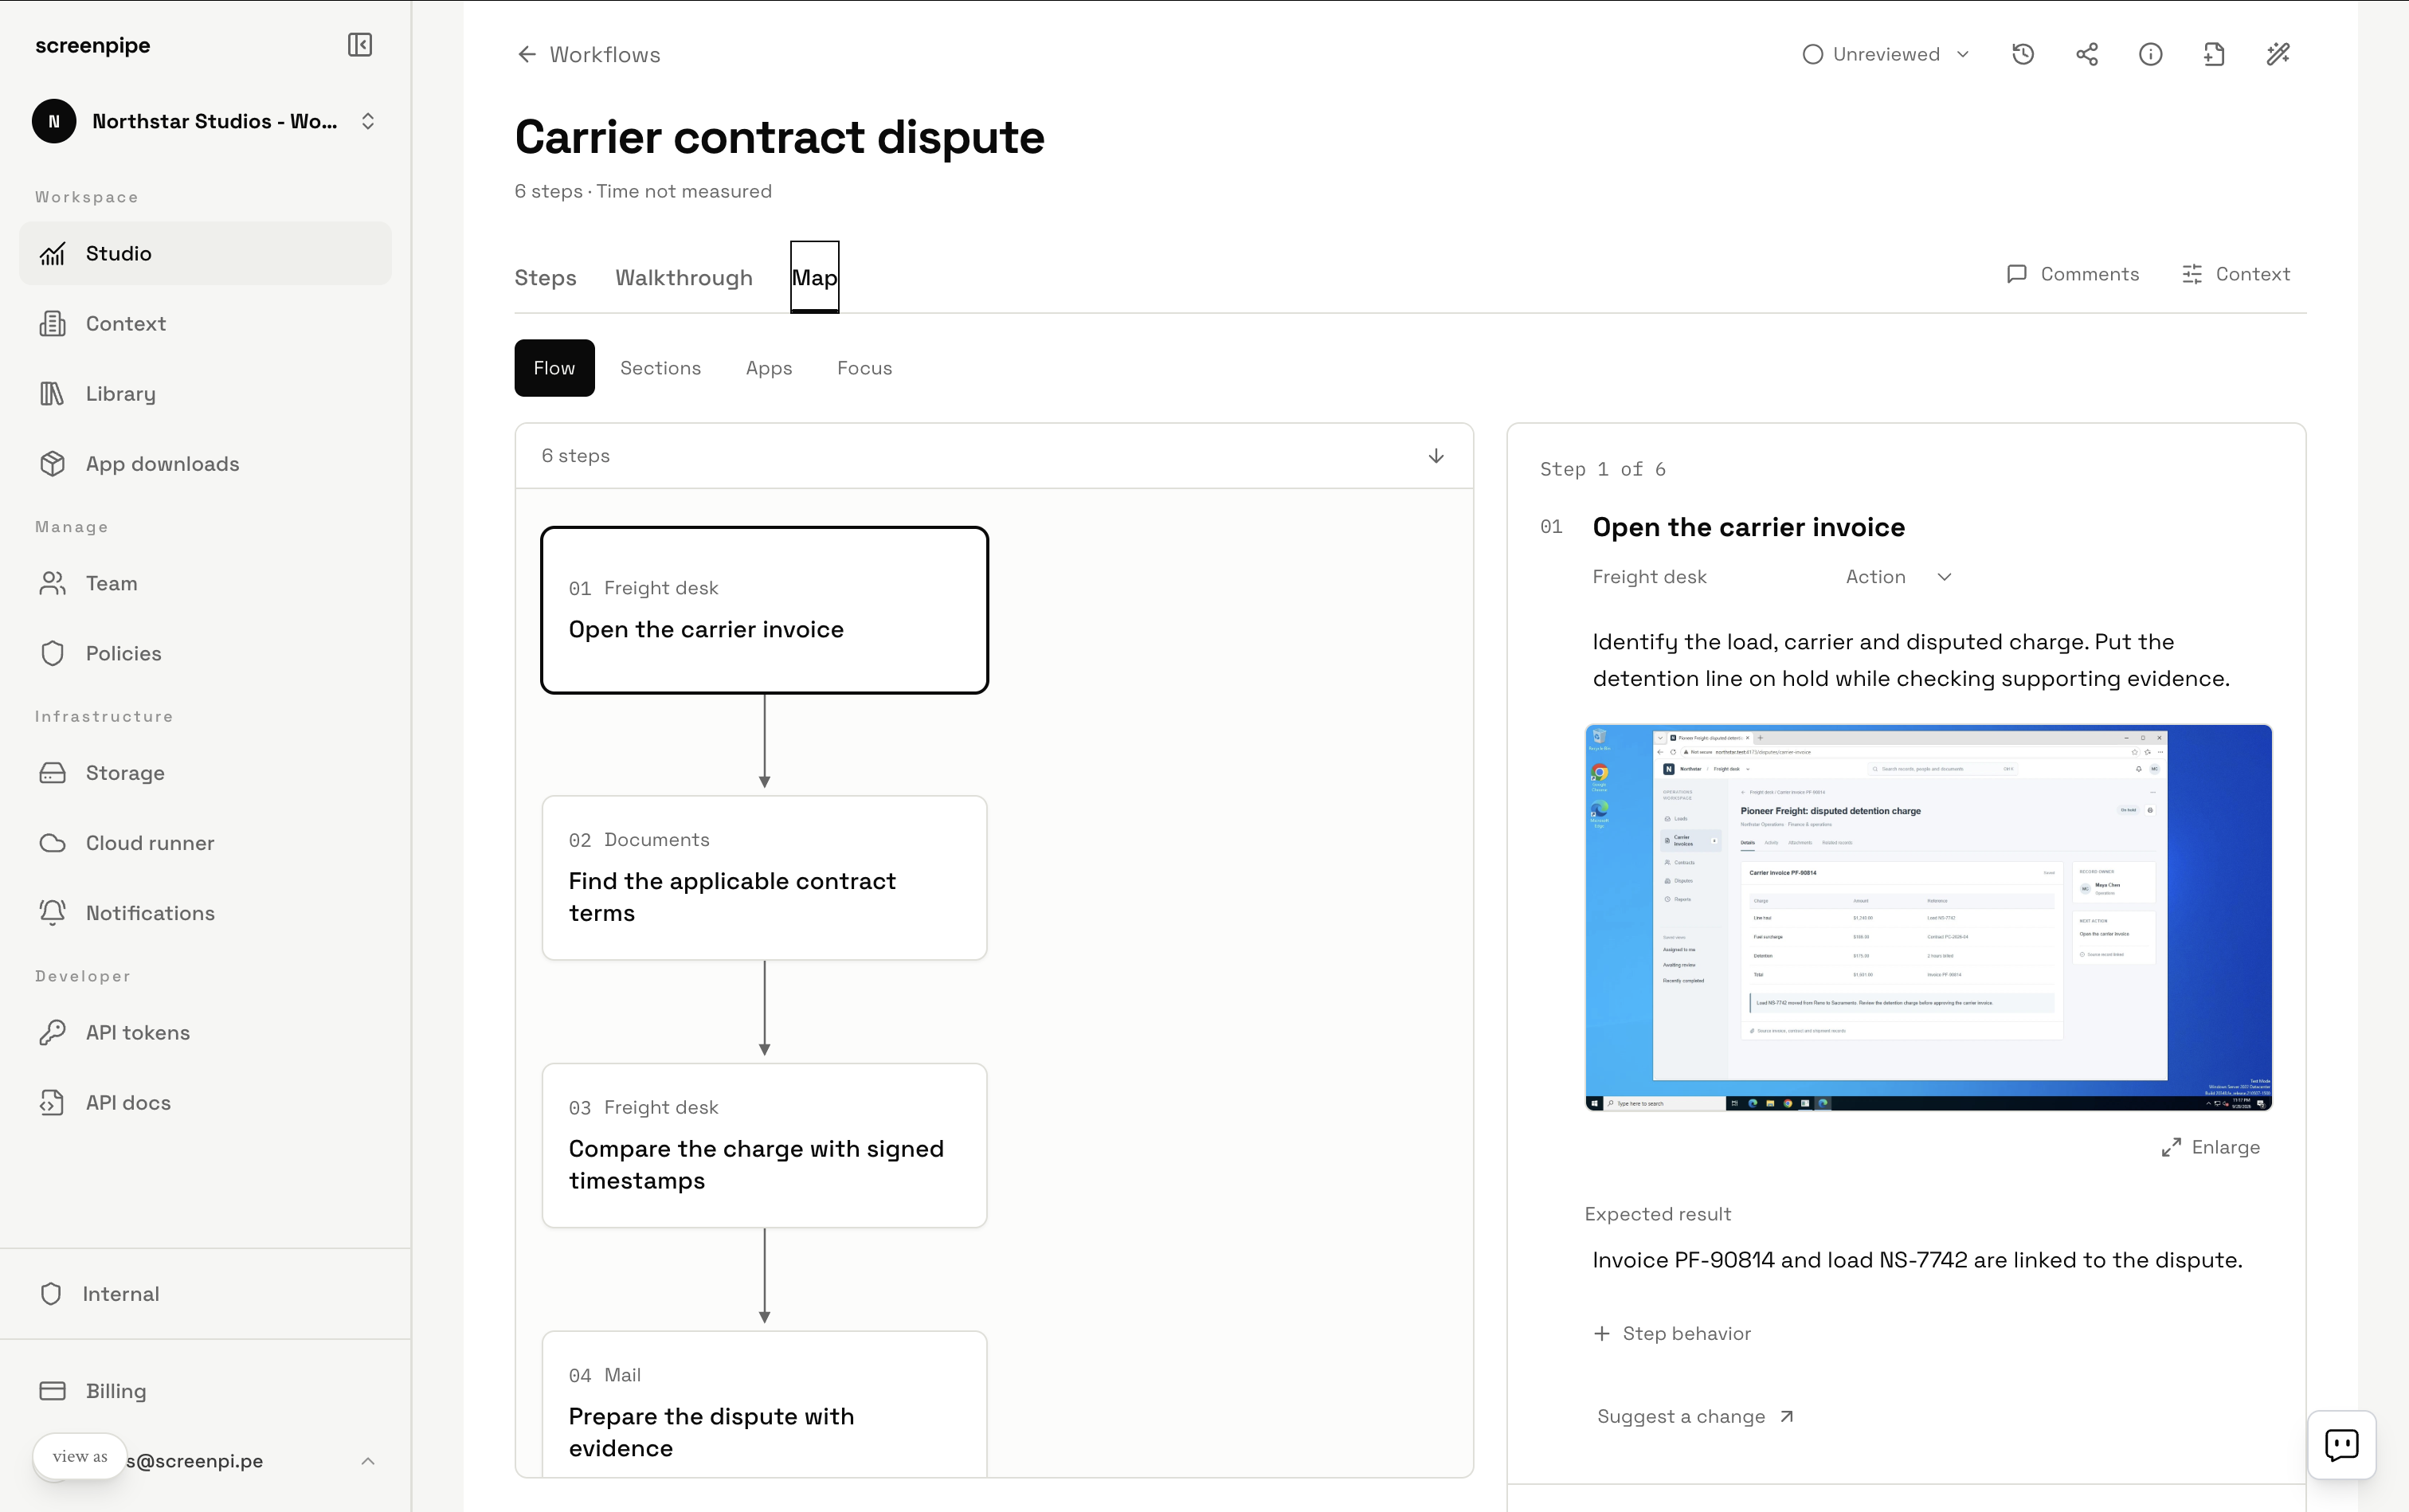Switch map view to Apps

(x=768, y=368)
